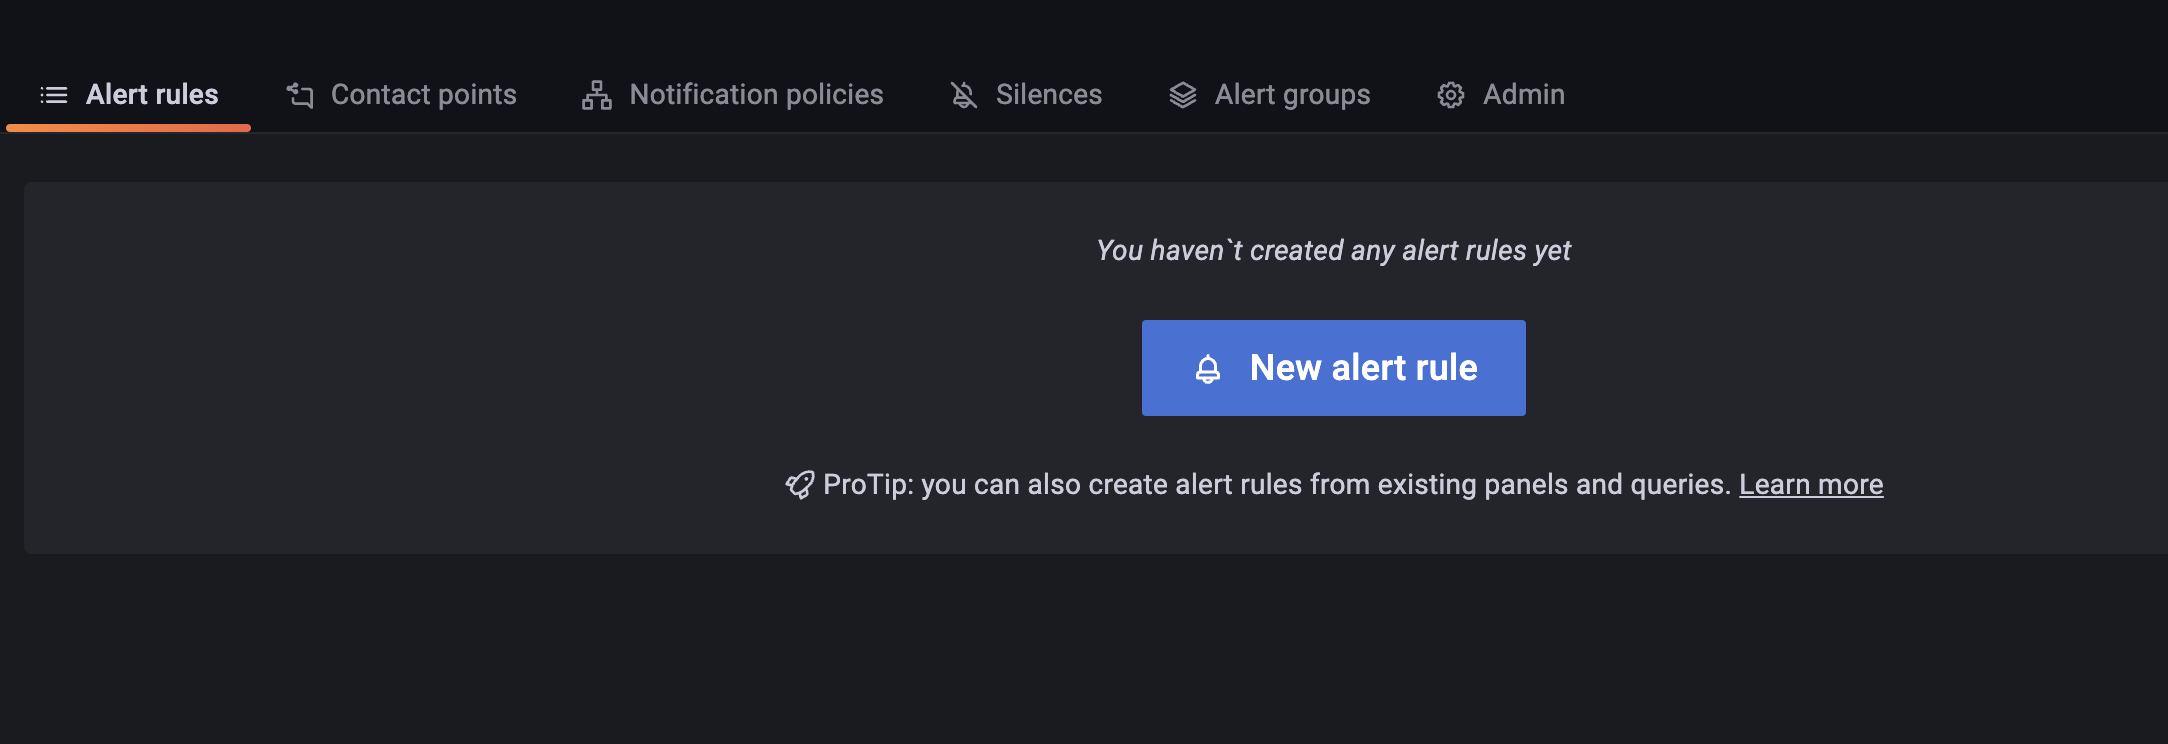This screenshot has height=744, width=2168.
Task: Go to the Admin tab
Action: point(1523,94)
